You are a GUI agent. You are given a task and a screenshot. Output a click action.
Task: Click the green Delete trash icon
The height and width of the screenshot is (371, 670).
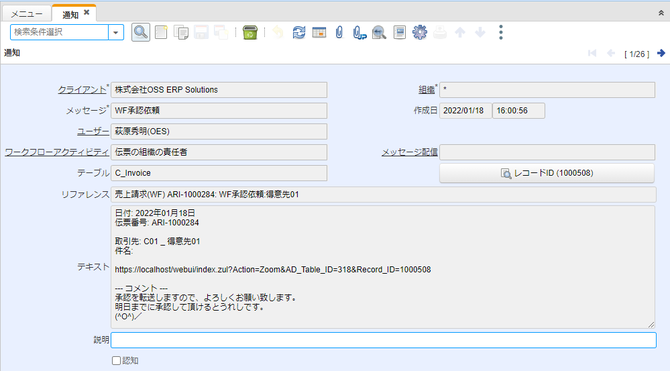point(250,32)
